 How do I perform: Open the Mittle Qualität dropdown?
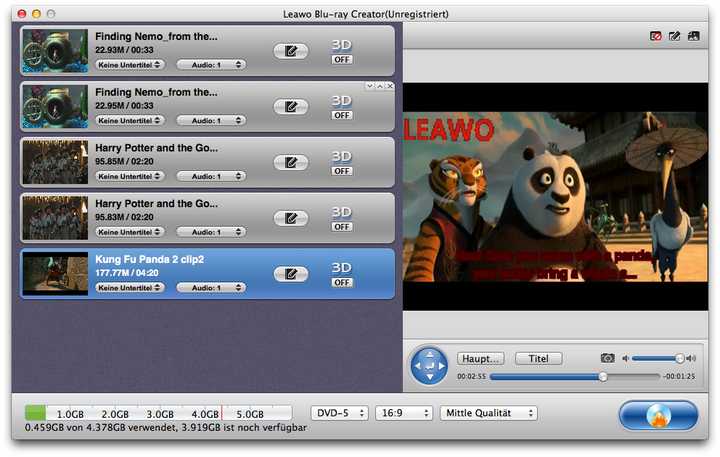click(489, 413)
